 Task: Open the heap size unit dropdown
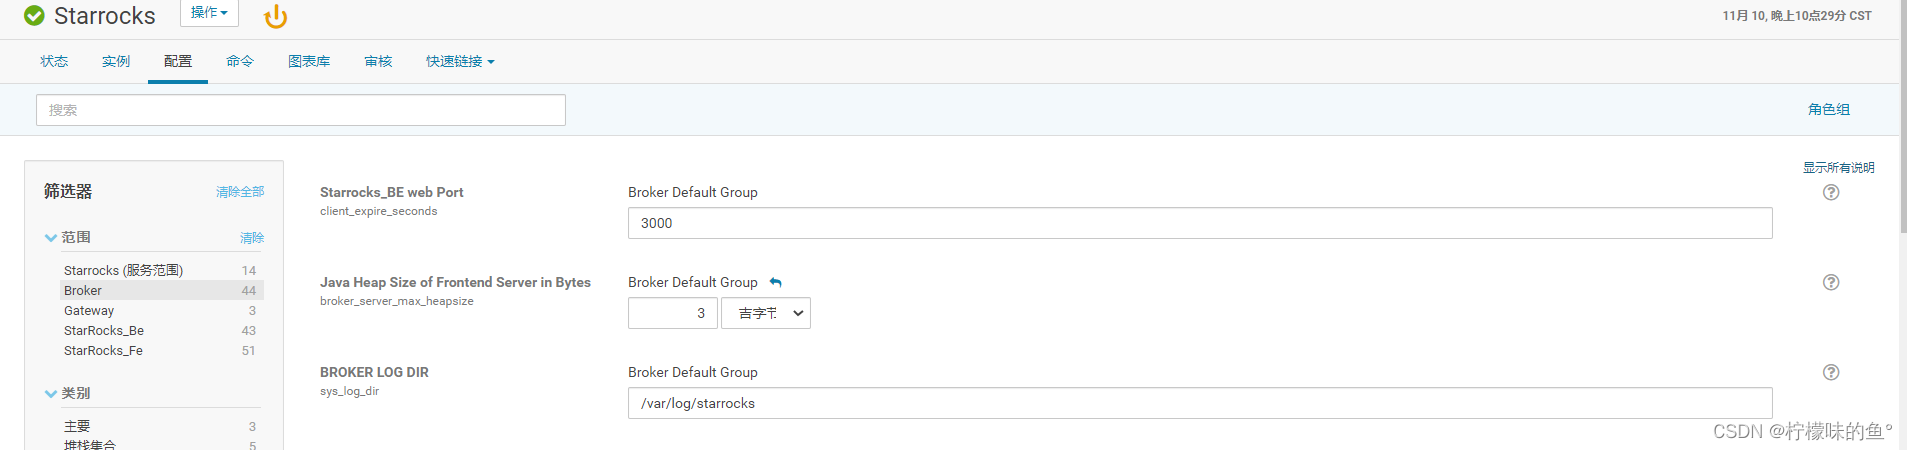click(x=766, y=313)
